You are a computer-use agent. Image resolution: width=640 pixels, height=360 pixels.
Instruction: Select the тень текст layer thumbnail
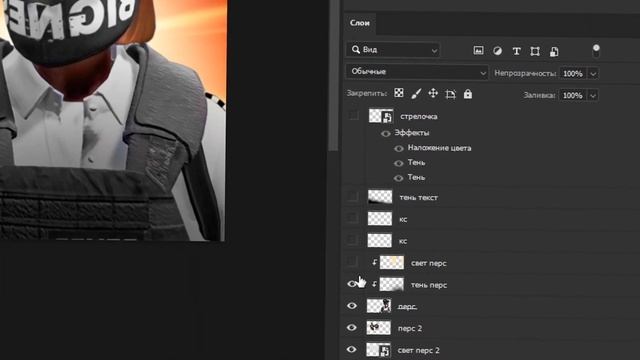pos(380,197)
